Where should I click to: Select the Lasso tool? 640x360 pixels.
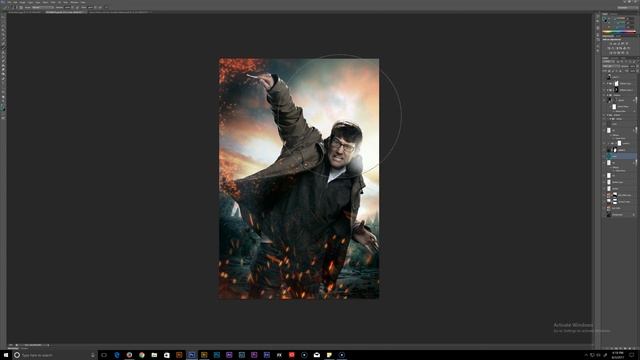pos(3,25)
